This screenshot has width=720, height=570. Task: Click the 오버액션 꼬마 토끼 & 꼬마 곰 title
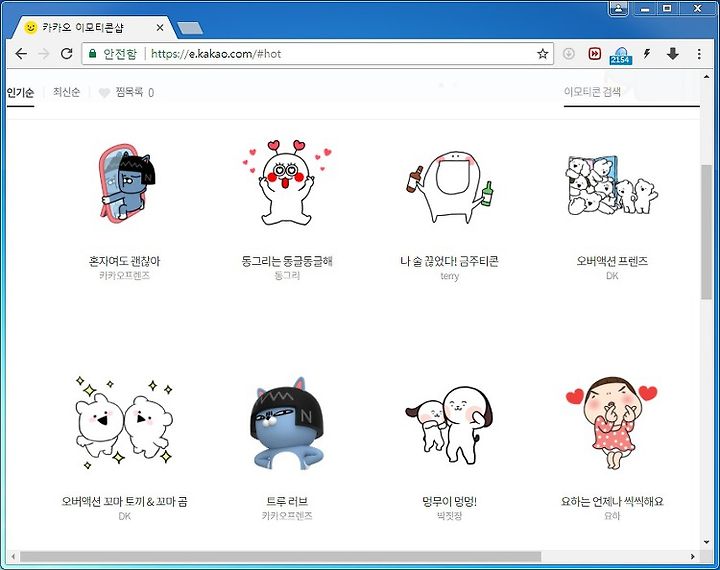(124, 502)
